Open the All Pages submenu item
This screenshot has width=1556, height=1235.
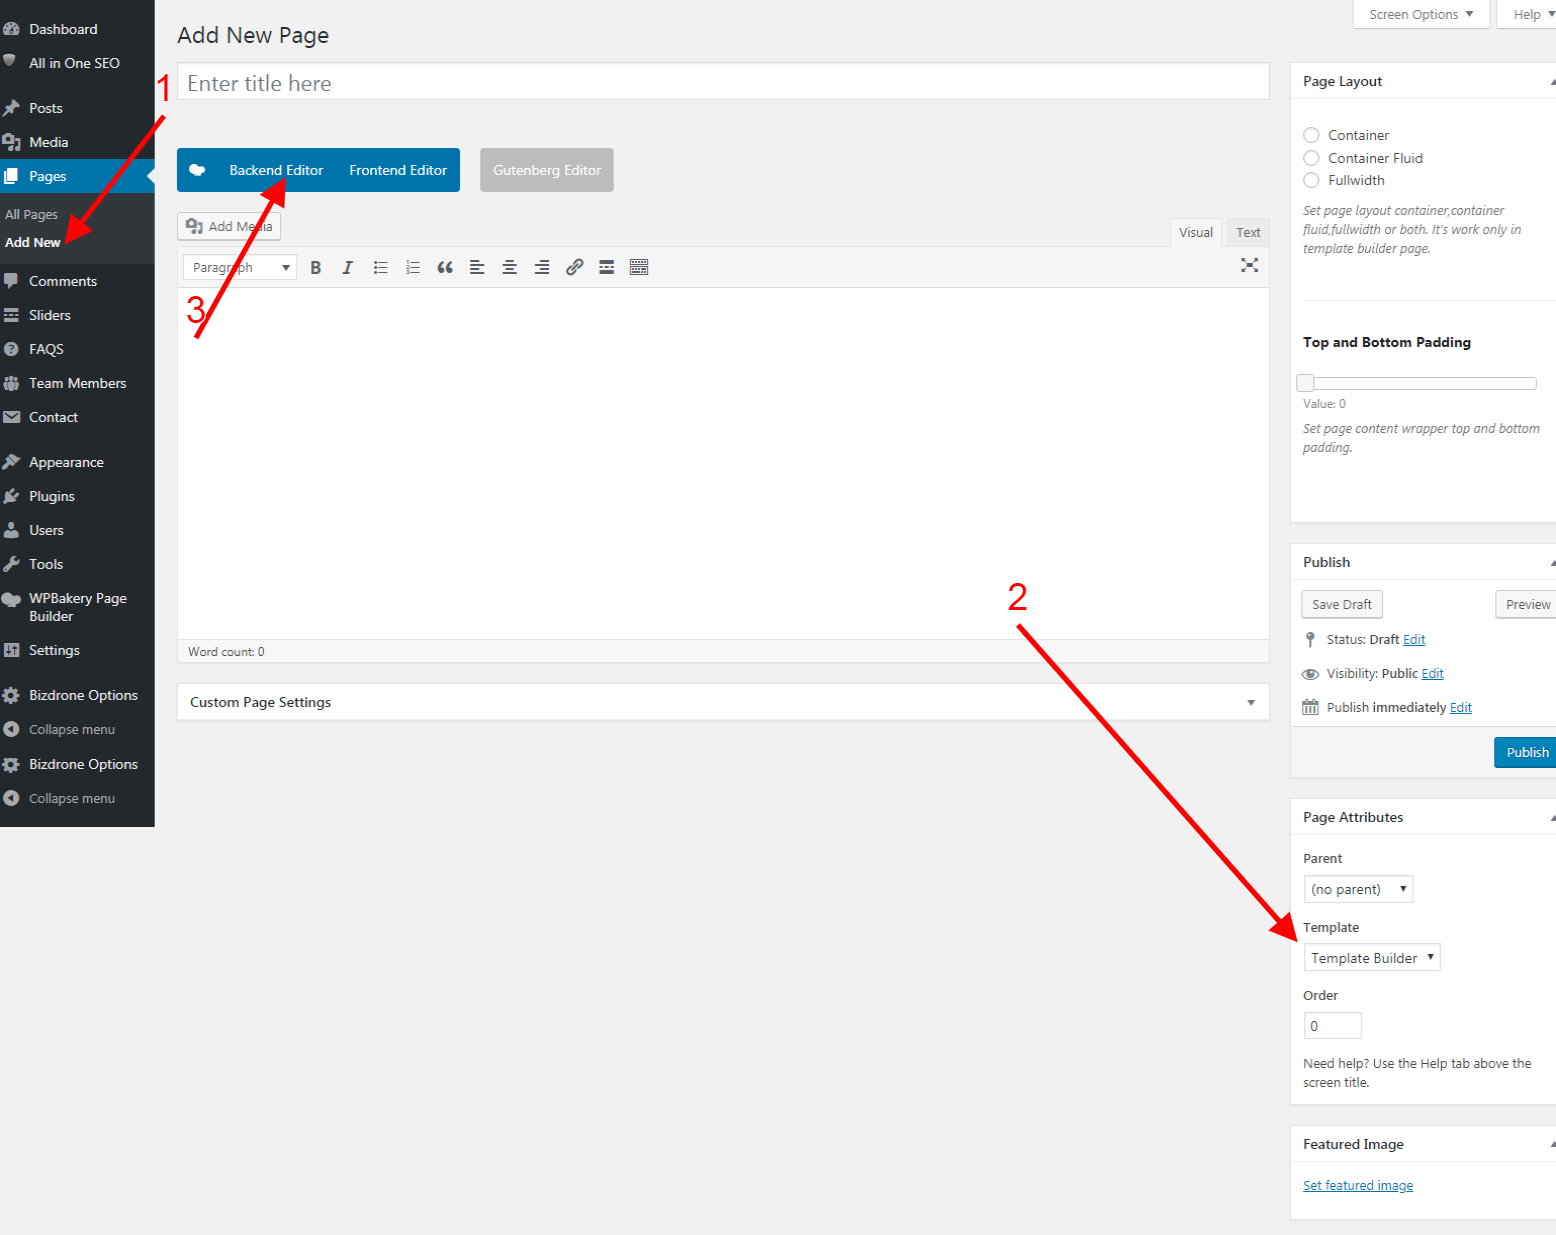pyautogui.click(x=32, y=214)
